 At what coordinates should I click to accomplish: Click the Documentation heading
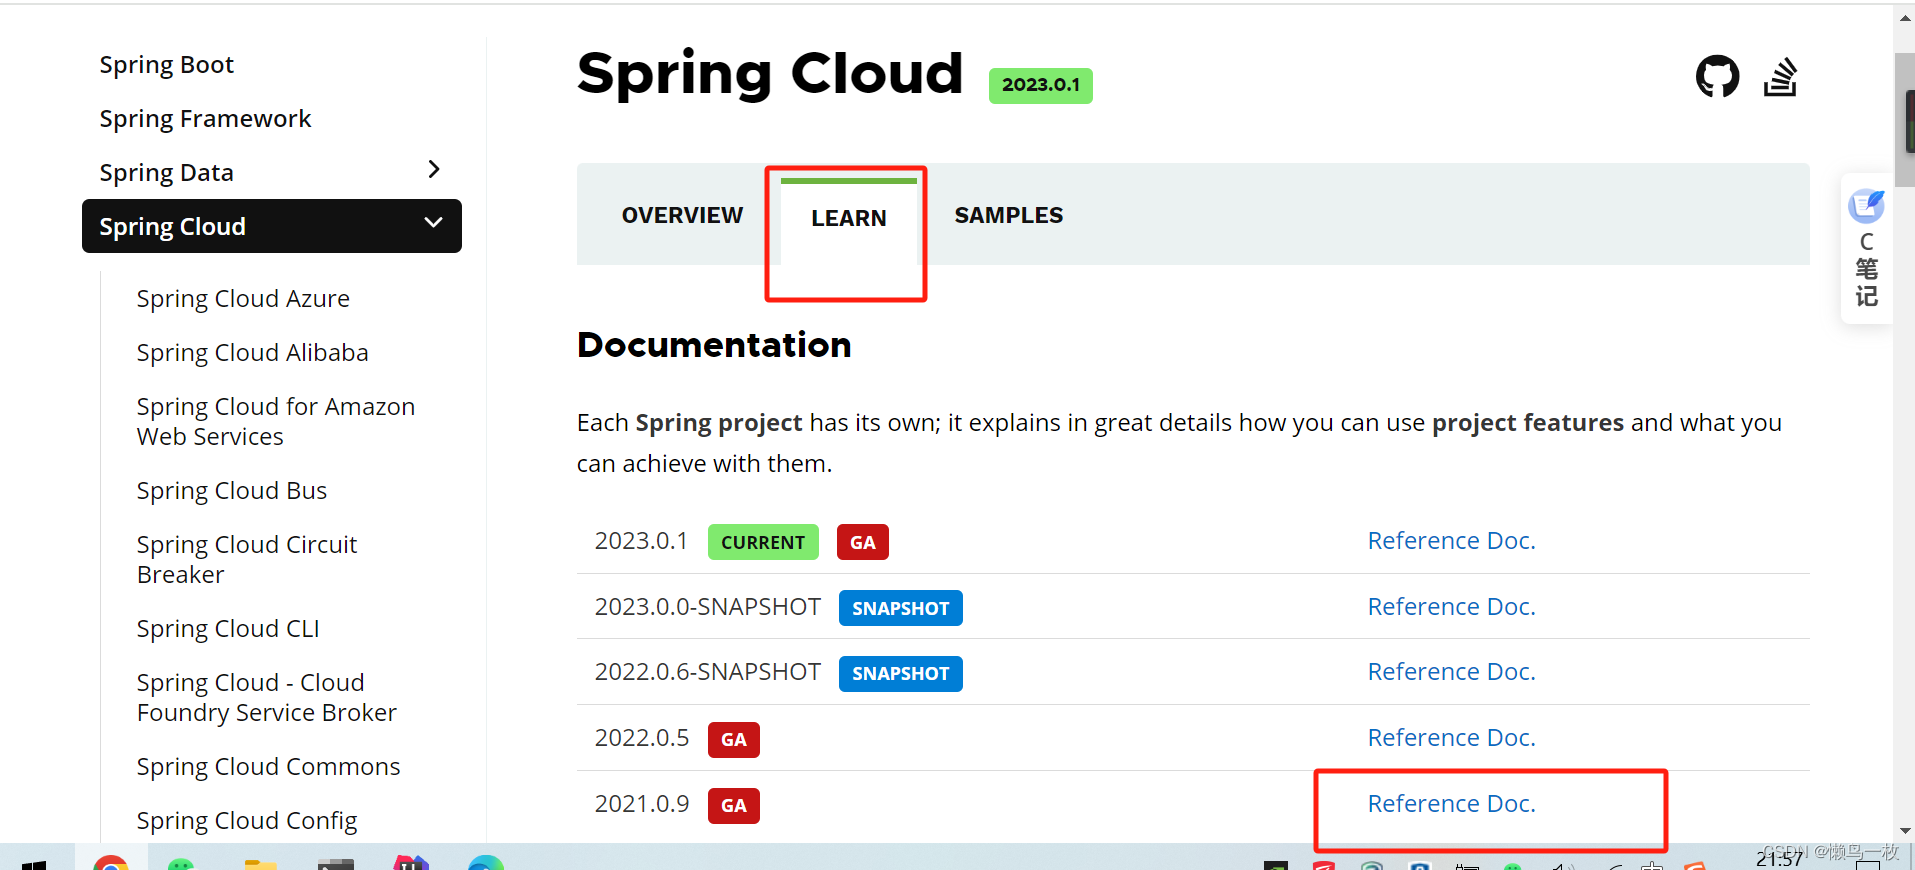714,345
